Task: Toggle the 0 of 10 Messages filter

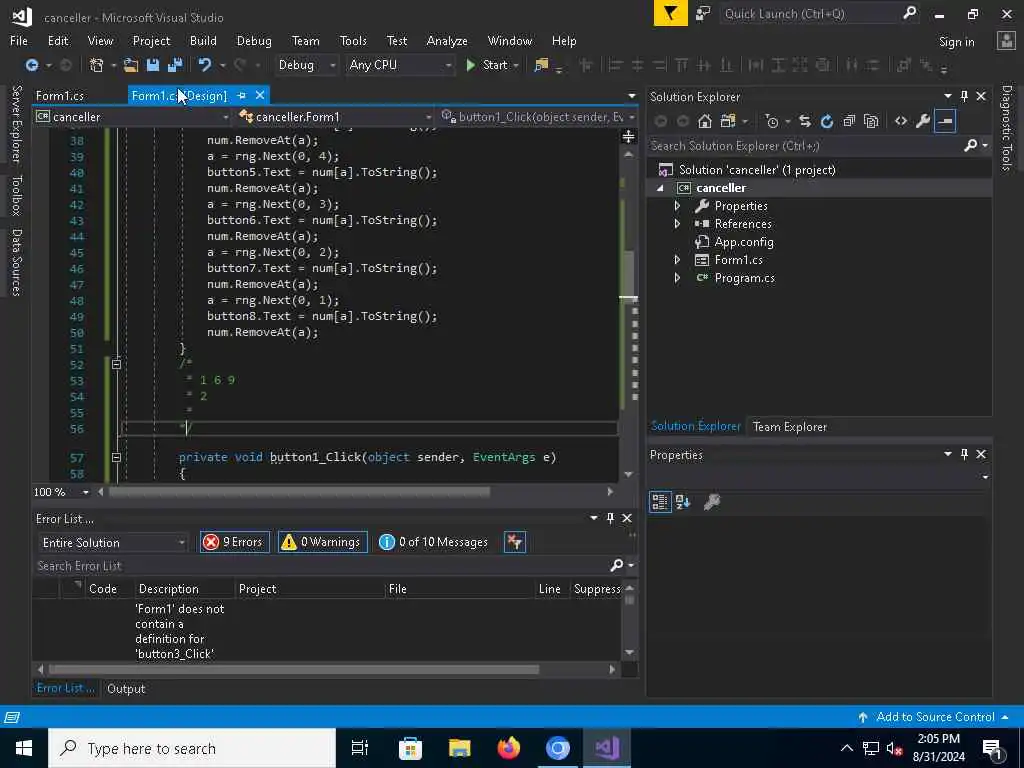Action: 434,542
